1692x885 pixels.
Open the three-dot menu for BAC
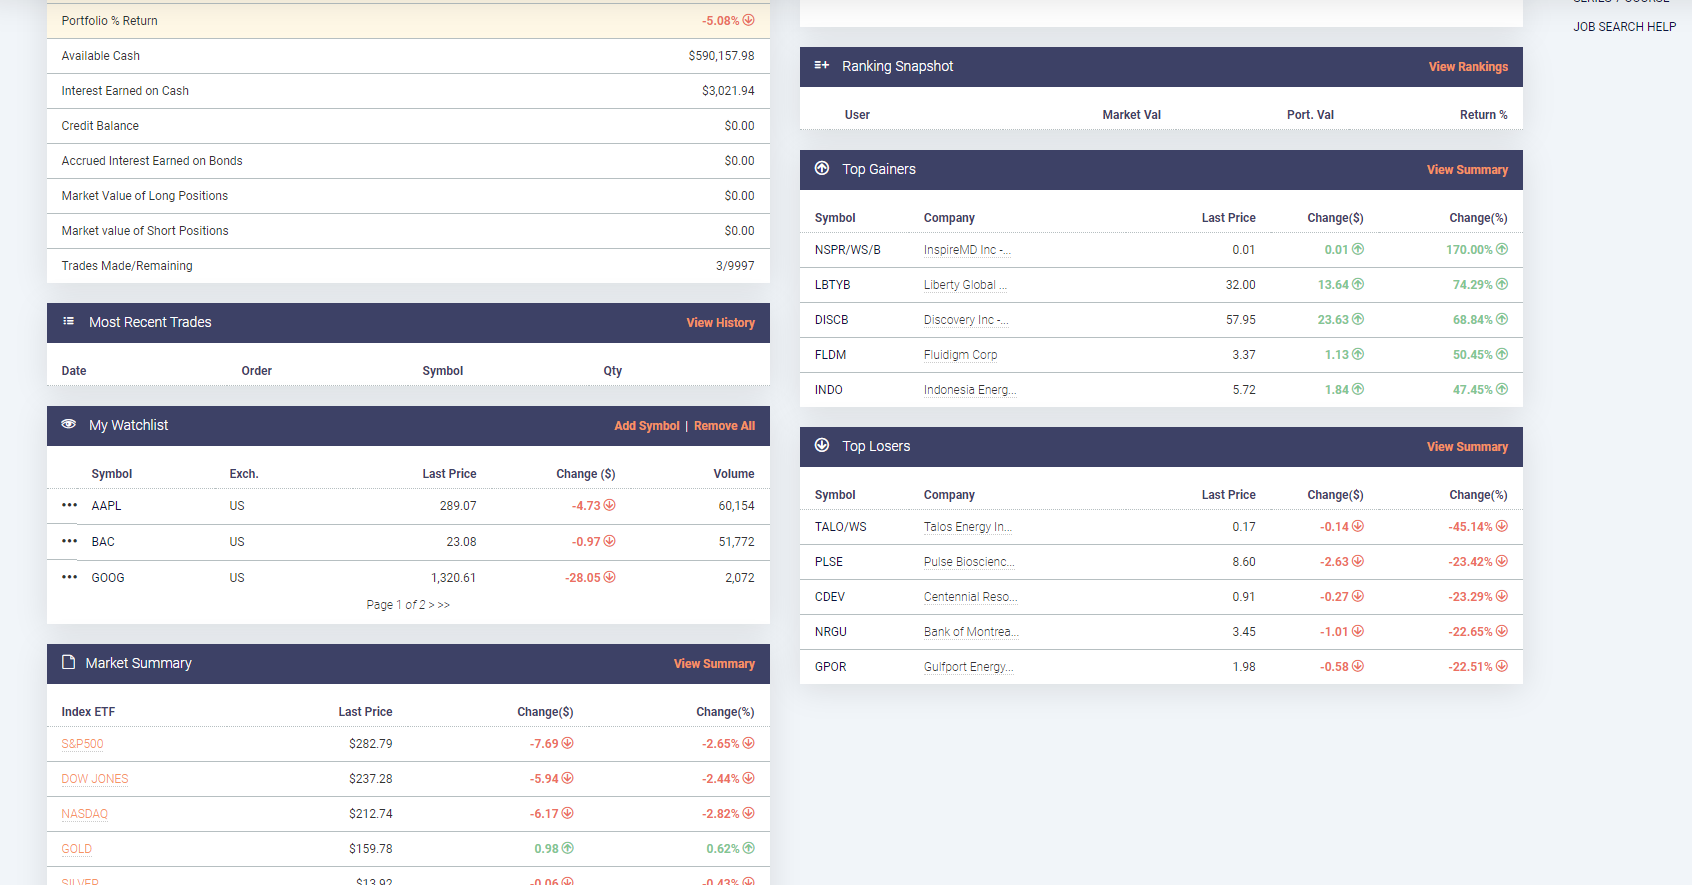[69, 541]
